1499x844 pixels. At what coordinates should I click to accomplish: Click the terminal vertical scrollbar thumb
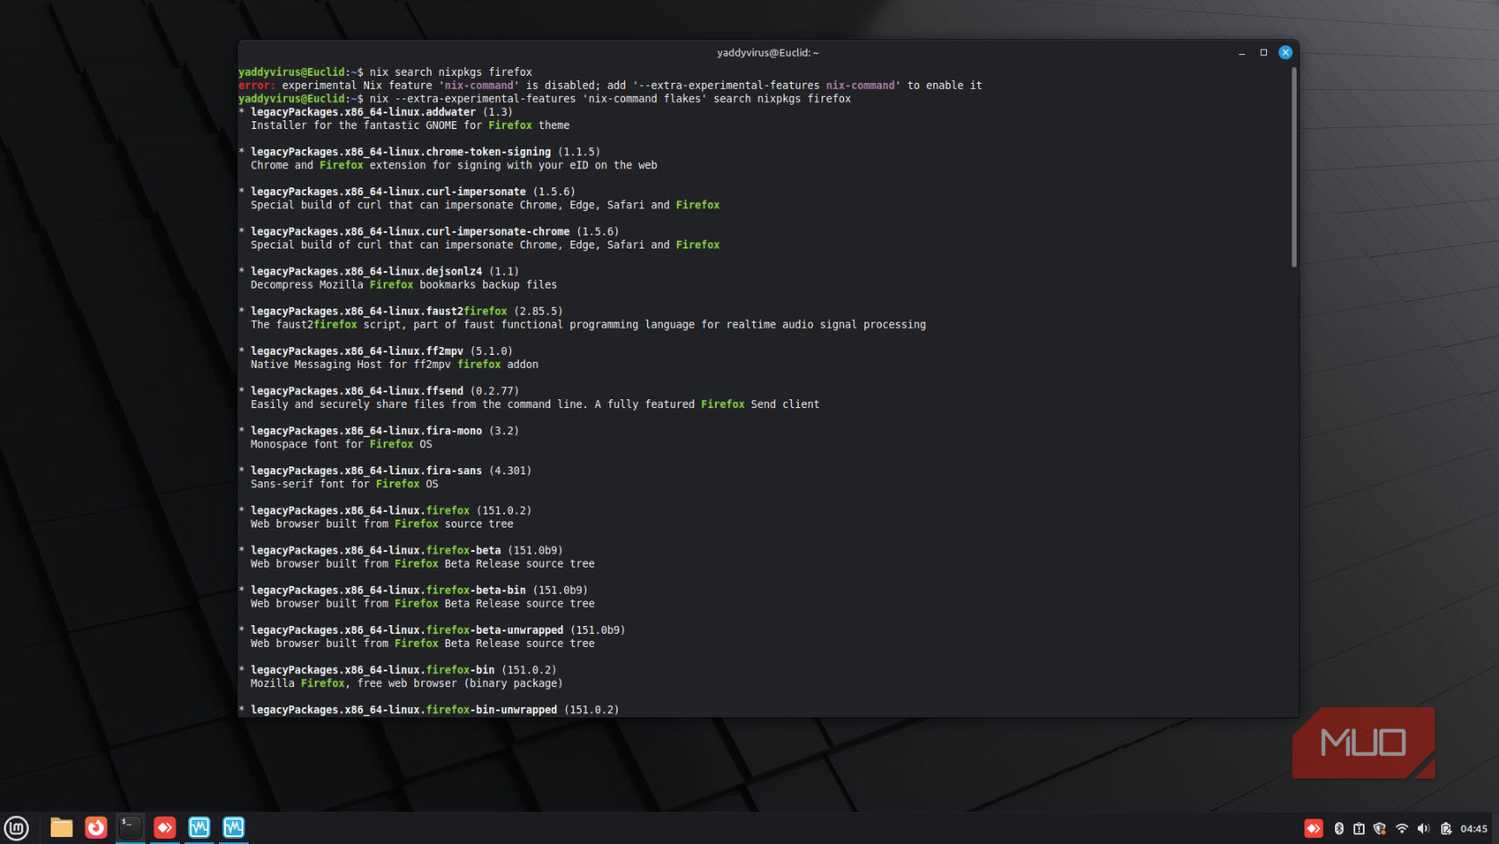1294,167
